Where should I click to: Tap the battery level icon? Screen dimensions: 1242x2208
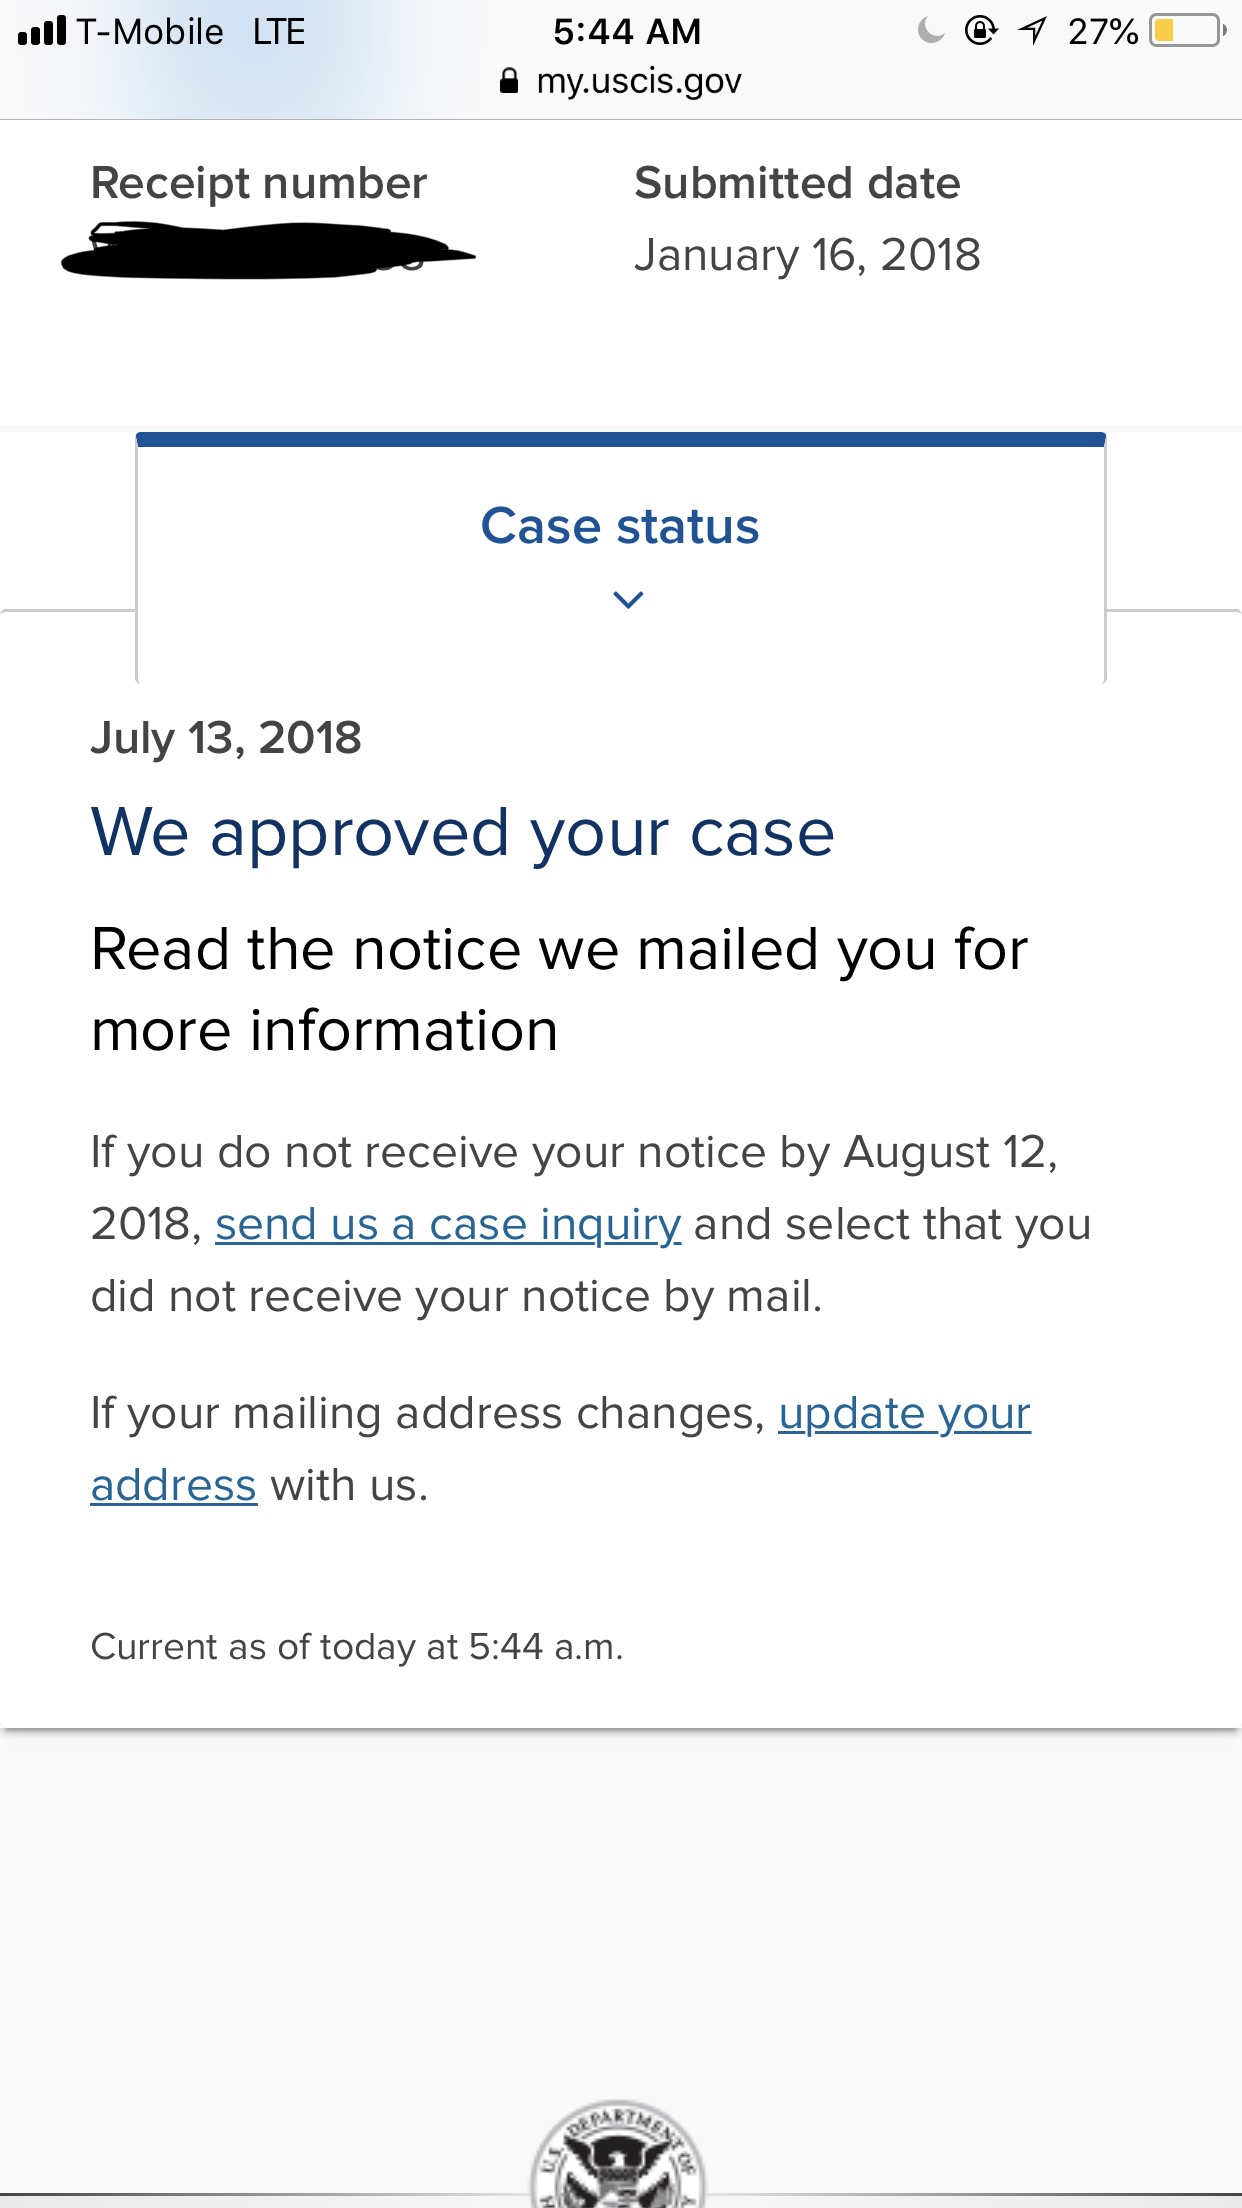pos(1188,31)
